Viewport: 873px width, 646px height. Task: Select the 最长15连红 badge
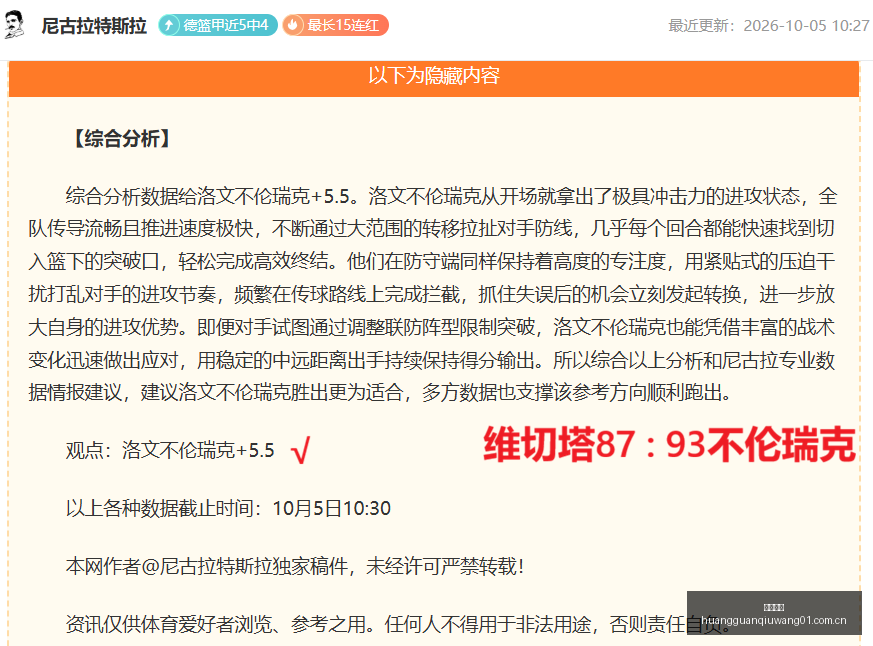[335, 25]
